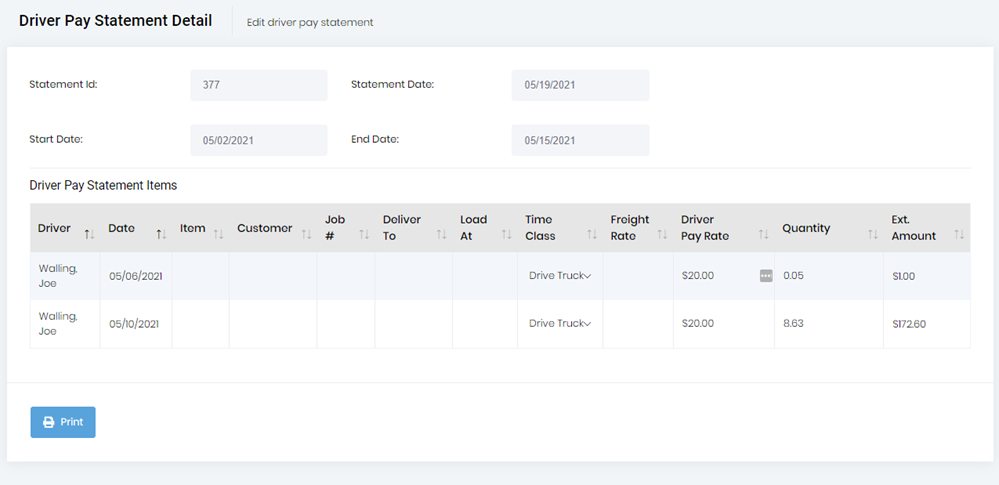Click the End Date field 05/15/2021
This screenshot has height=485, width=999.
(x=580, y=140)
